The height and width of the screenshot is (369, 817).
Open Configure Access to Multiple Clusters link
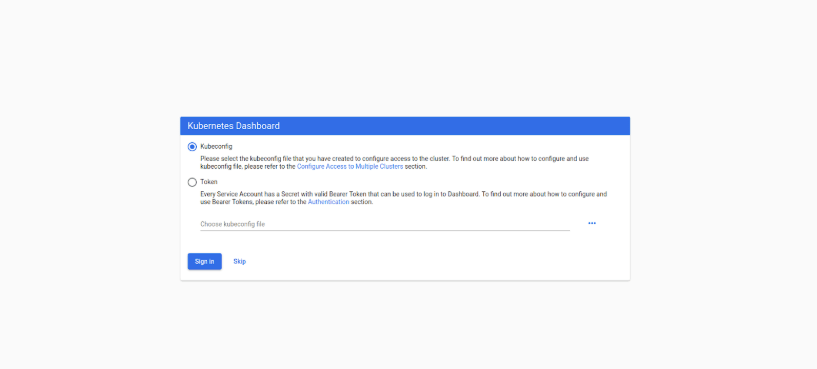click(350, 167)
